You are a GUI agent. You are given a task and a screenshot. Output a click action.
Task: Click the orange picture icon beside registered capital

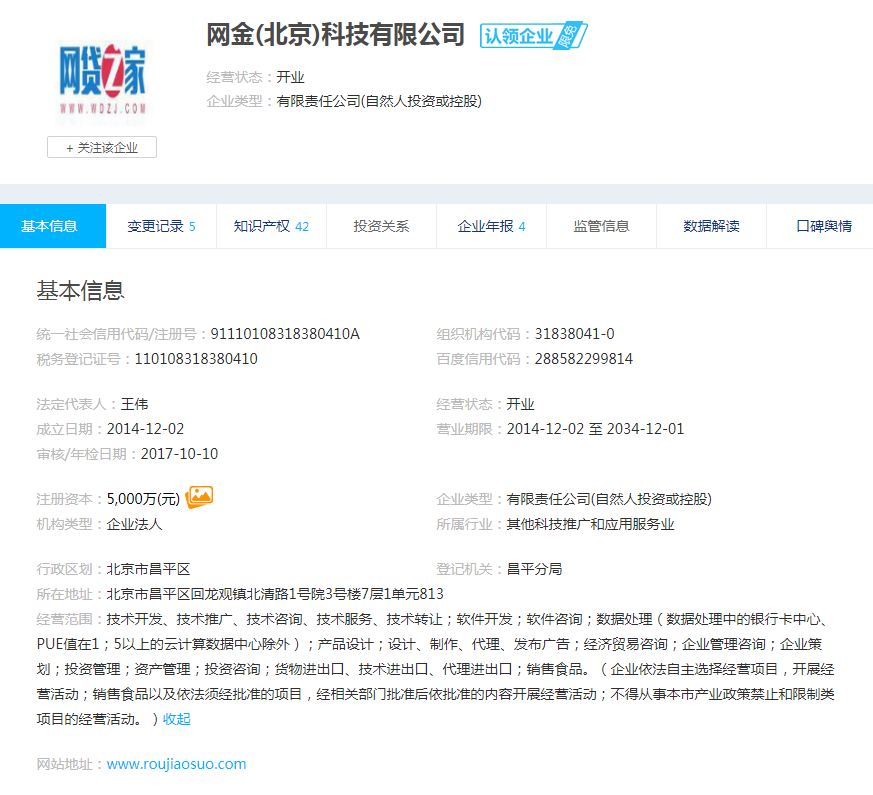[200, 497]
